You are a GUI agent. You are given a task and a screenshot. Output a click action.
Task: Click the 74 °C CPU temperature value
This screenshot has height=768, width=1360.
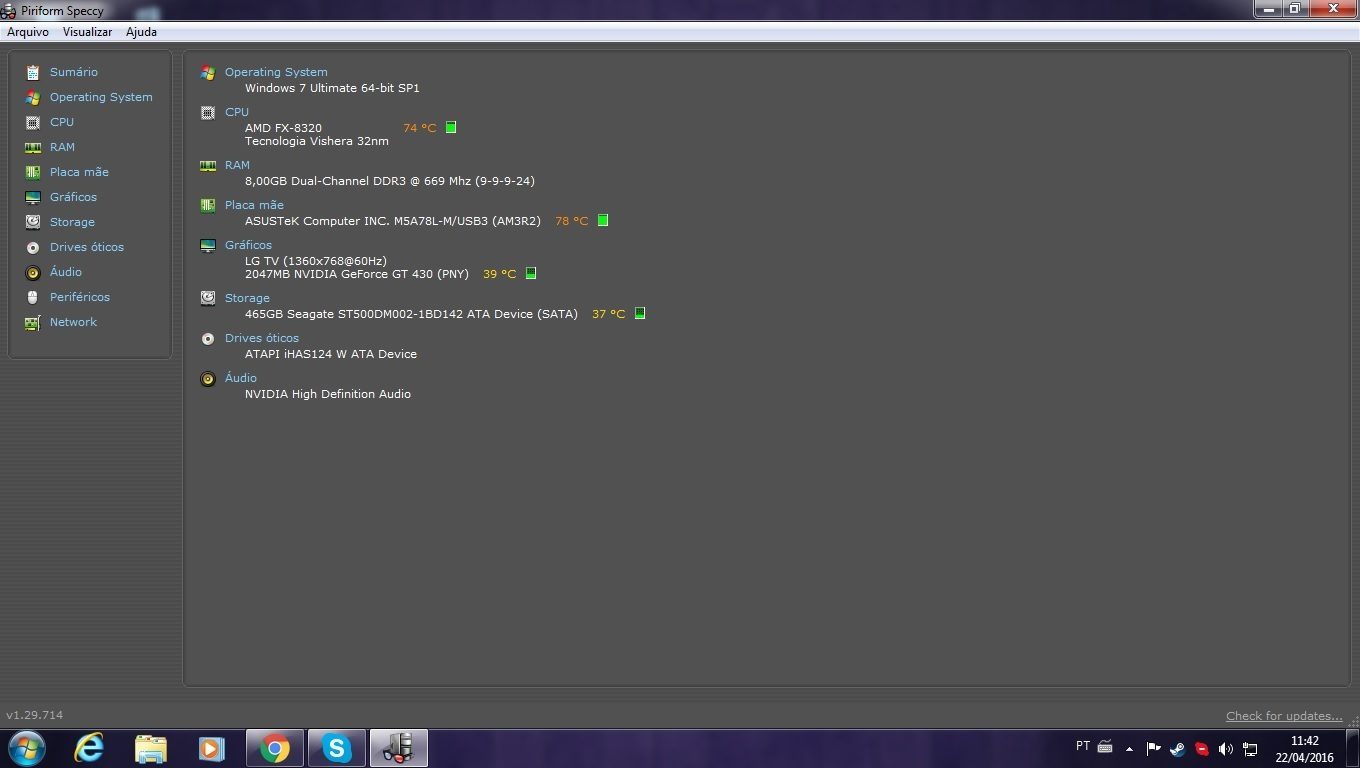[420, 128]
